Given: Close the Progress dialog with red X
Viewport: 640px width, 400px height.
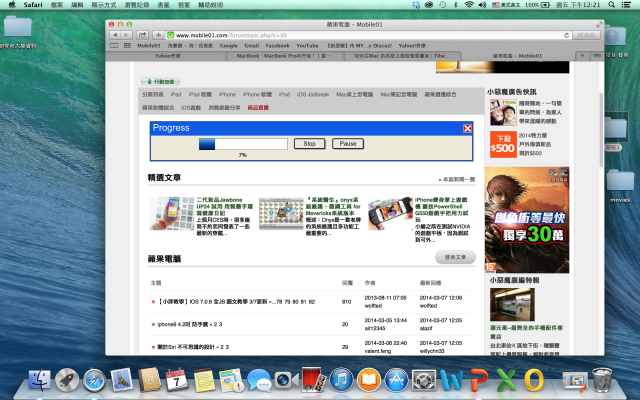Looking at the screenshot, I should [x=467, y=129].
